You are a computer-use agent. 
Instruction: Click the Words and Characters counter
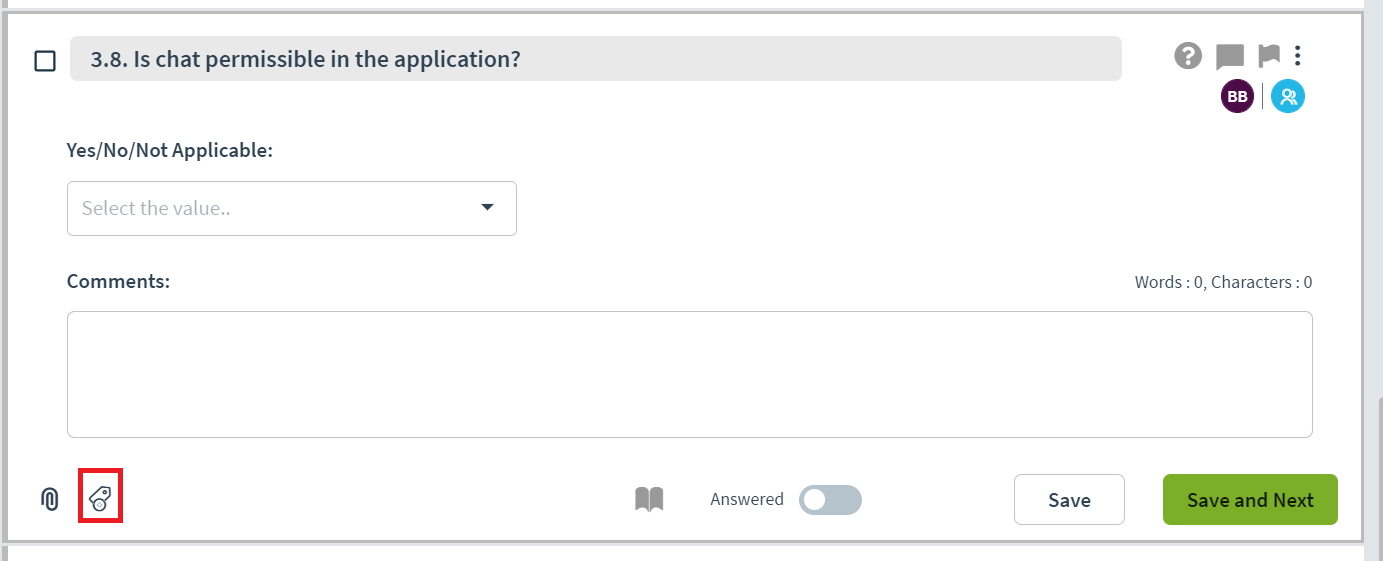pyautogui.click(x=1223, y=282)
